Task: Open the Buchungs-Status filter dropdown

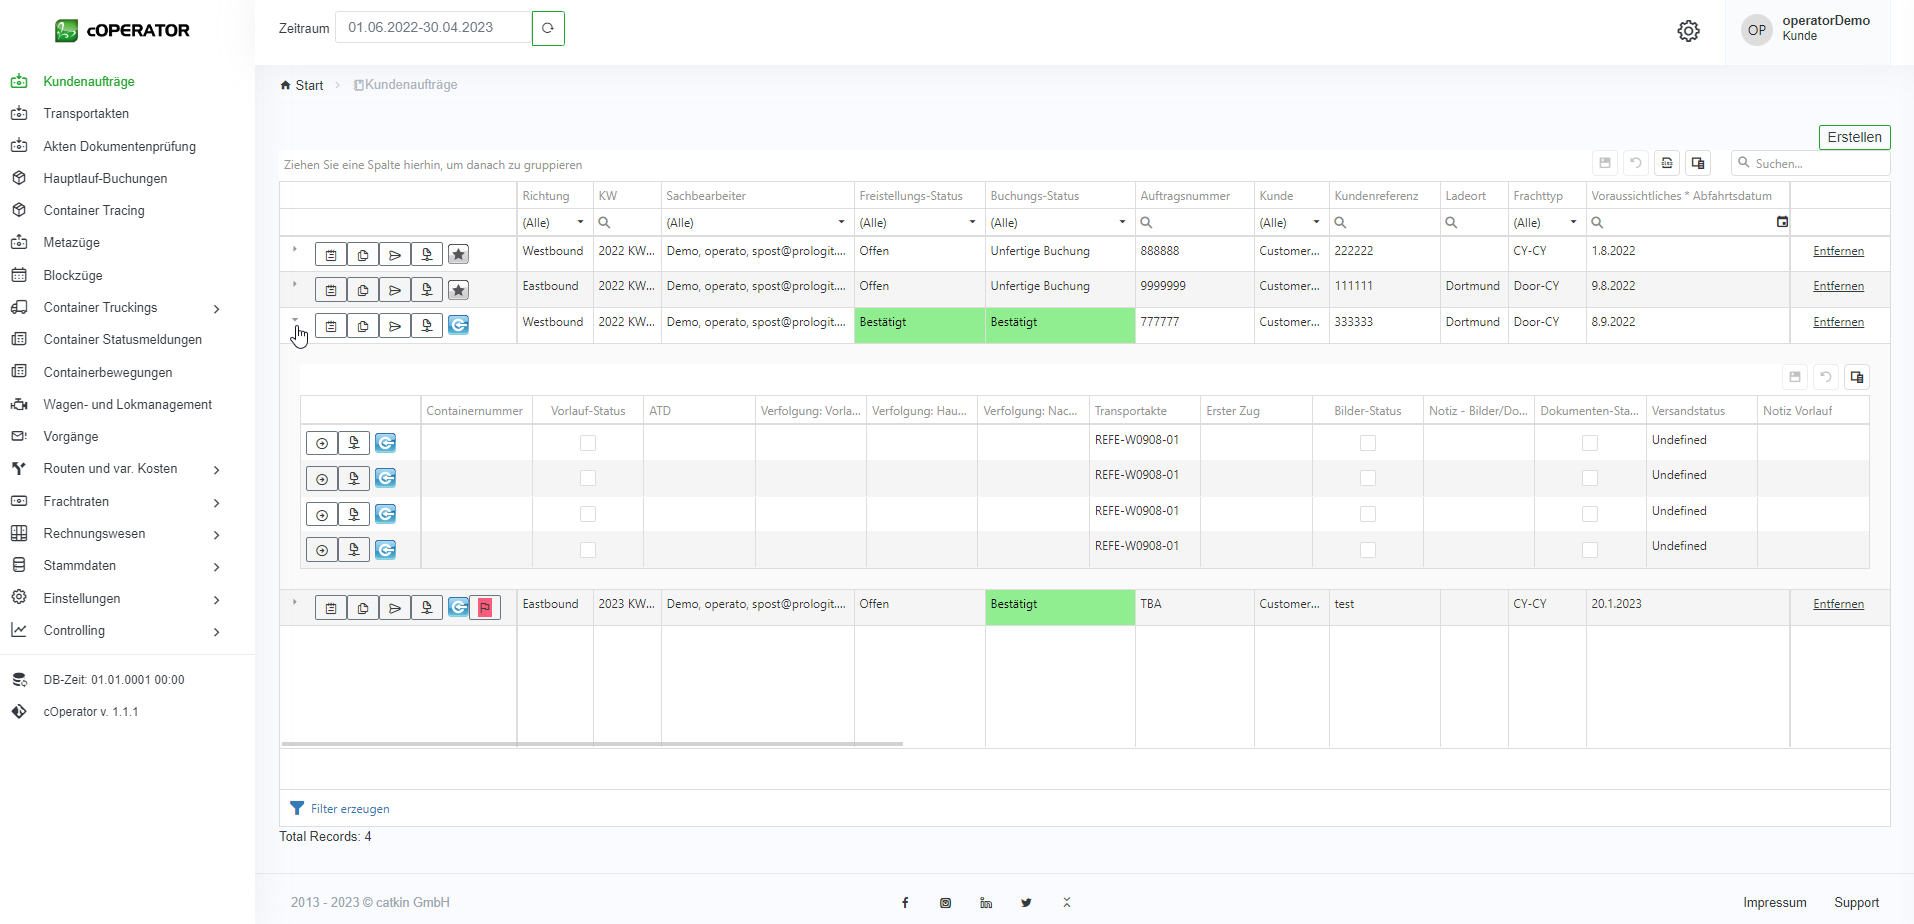Action: tap(1122, 222)
